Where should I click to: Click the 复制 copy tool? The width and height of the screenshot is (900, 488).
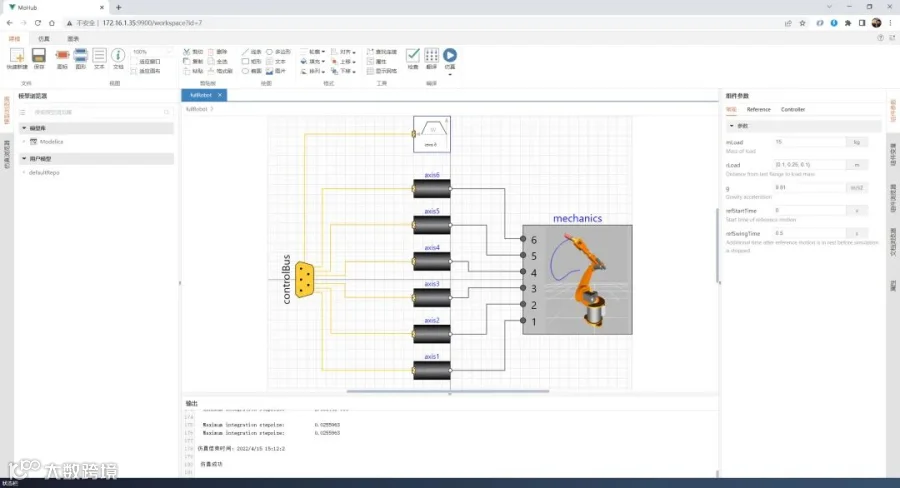pos(193,61)
